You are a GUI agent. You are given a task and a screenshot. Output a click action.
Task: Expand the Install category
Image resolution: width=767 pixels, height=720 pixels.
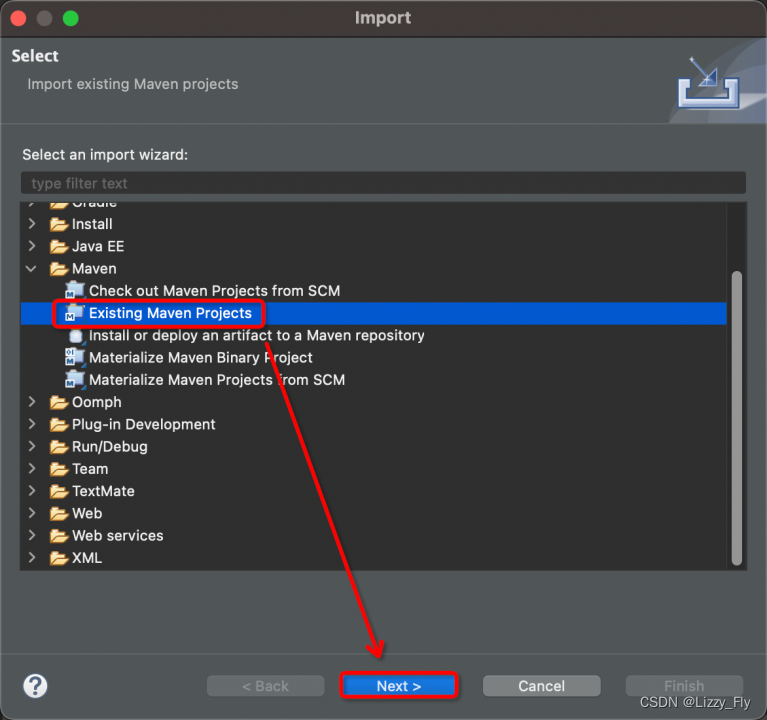click(x=32, y=224)
